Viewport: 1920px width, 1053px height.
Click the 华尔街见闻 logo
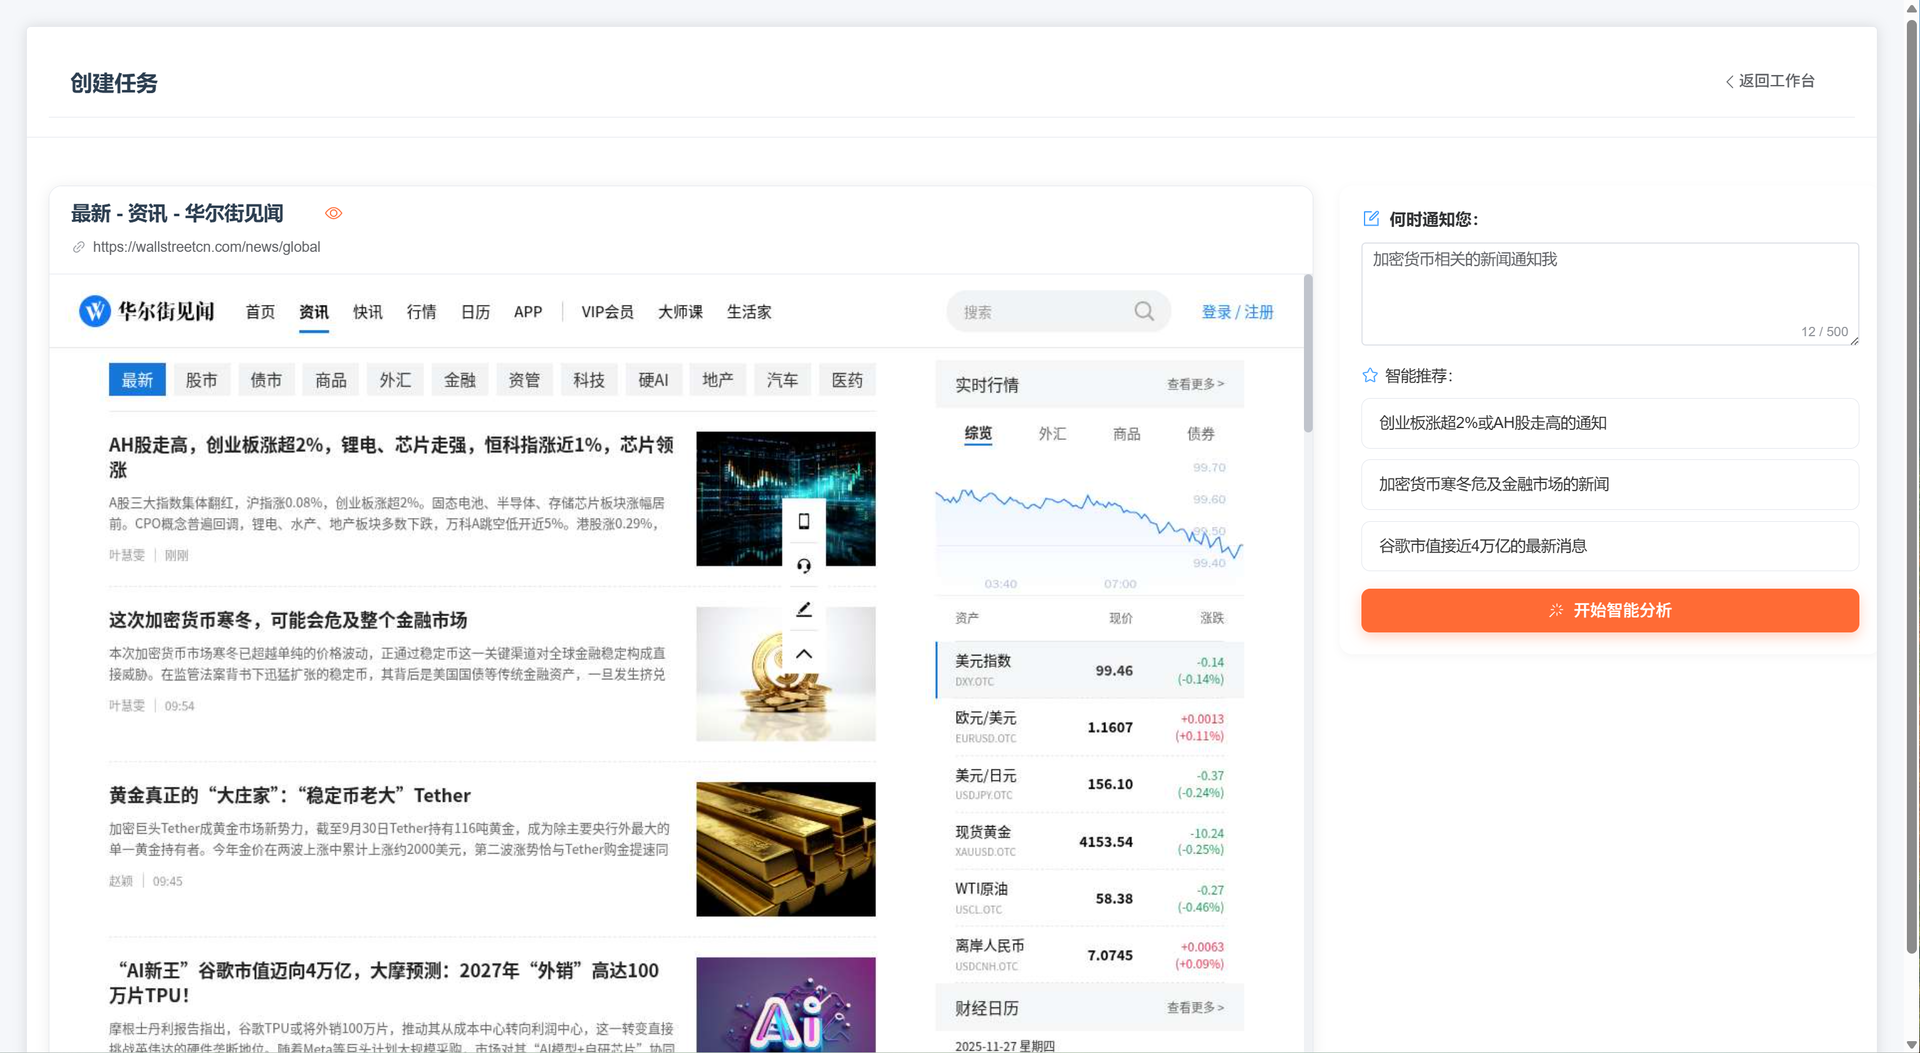pos(147,312)
